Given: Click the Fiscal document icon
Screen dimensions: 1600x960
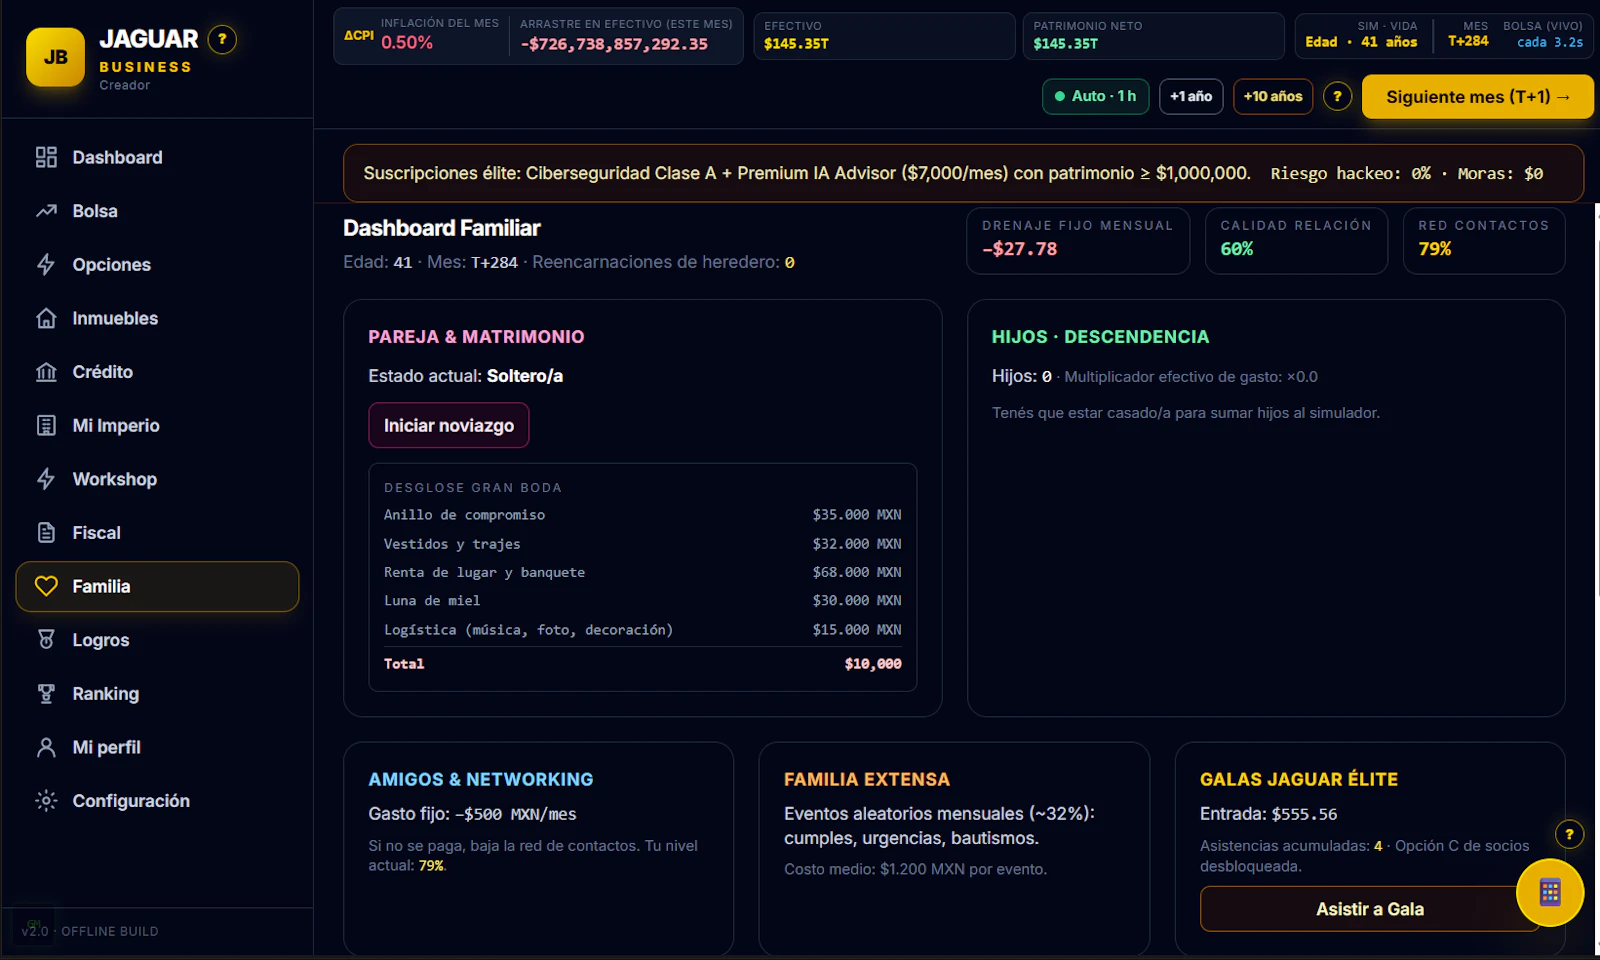Looking at the screenshot, I should point(46,533).
